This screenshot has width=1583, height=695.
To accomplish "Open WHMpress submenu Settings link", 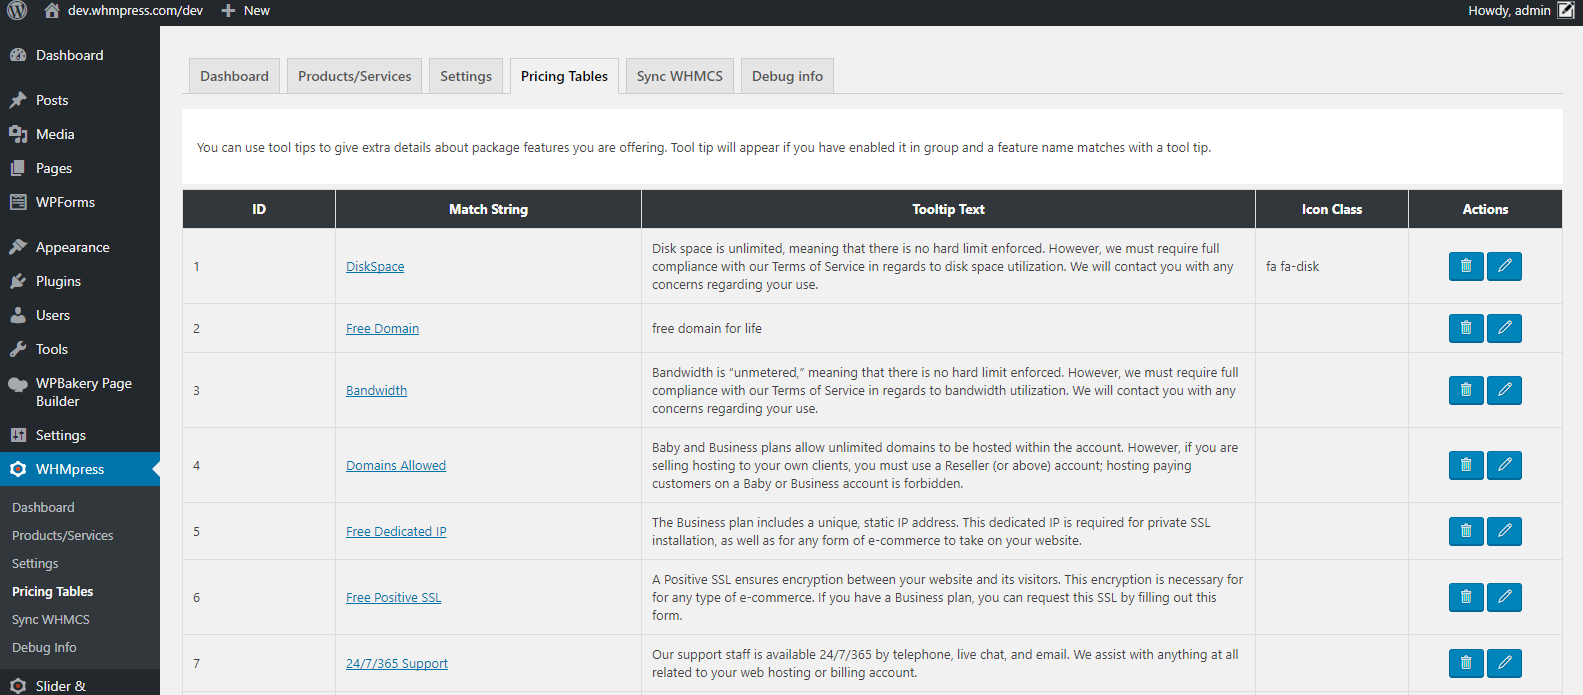I will [35, 563].
